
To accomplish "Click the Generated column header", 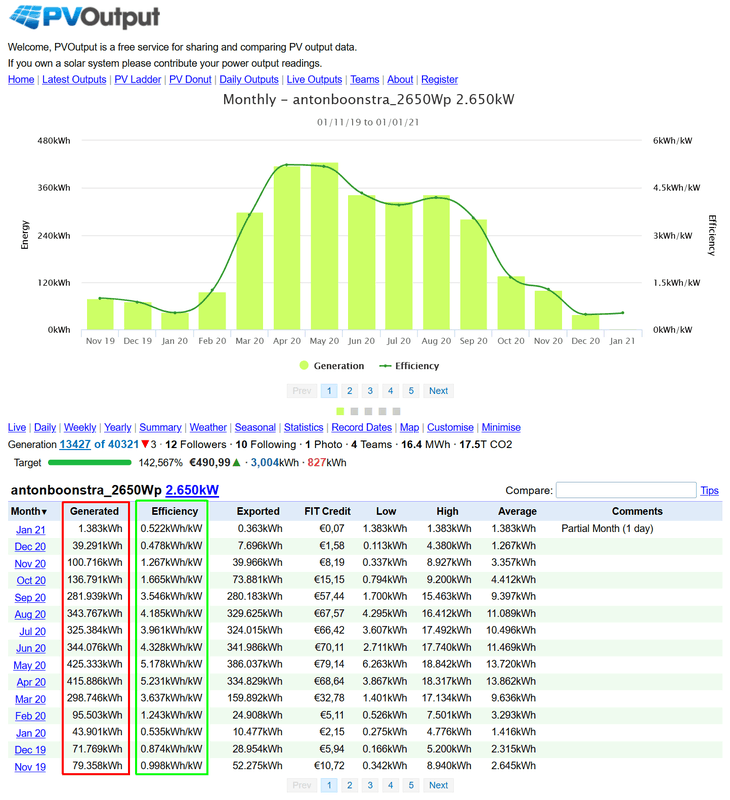I will pyautogui.click(x=94, y=511).
